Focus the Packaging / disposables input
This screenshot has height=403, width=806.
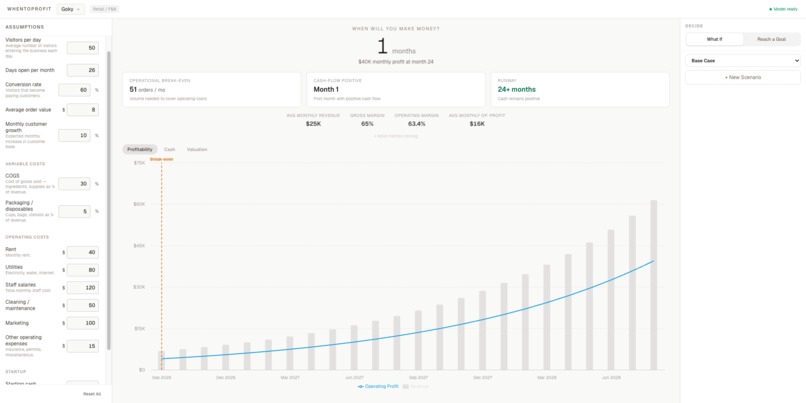click(x=74, y=211)
